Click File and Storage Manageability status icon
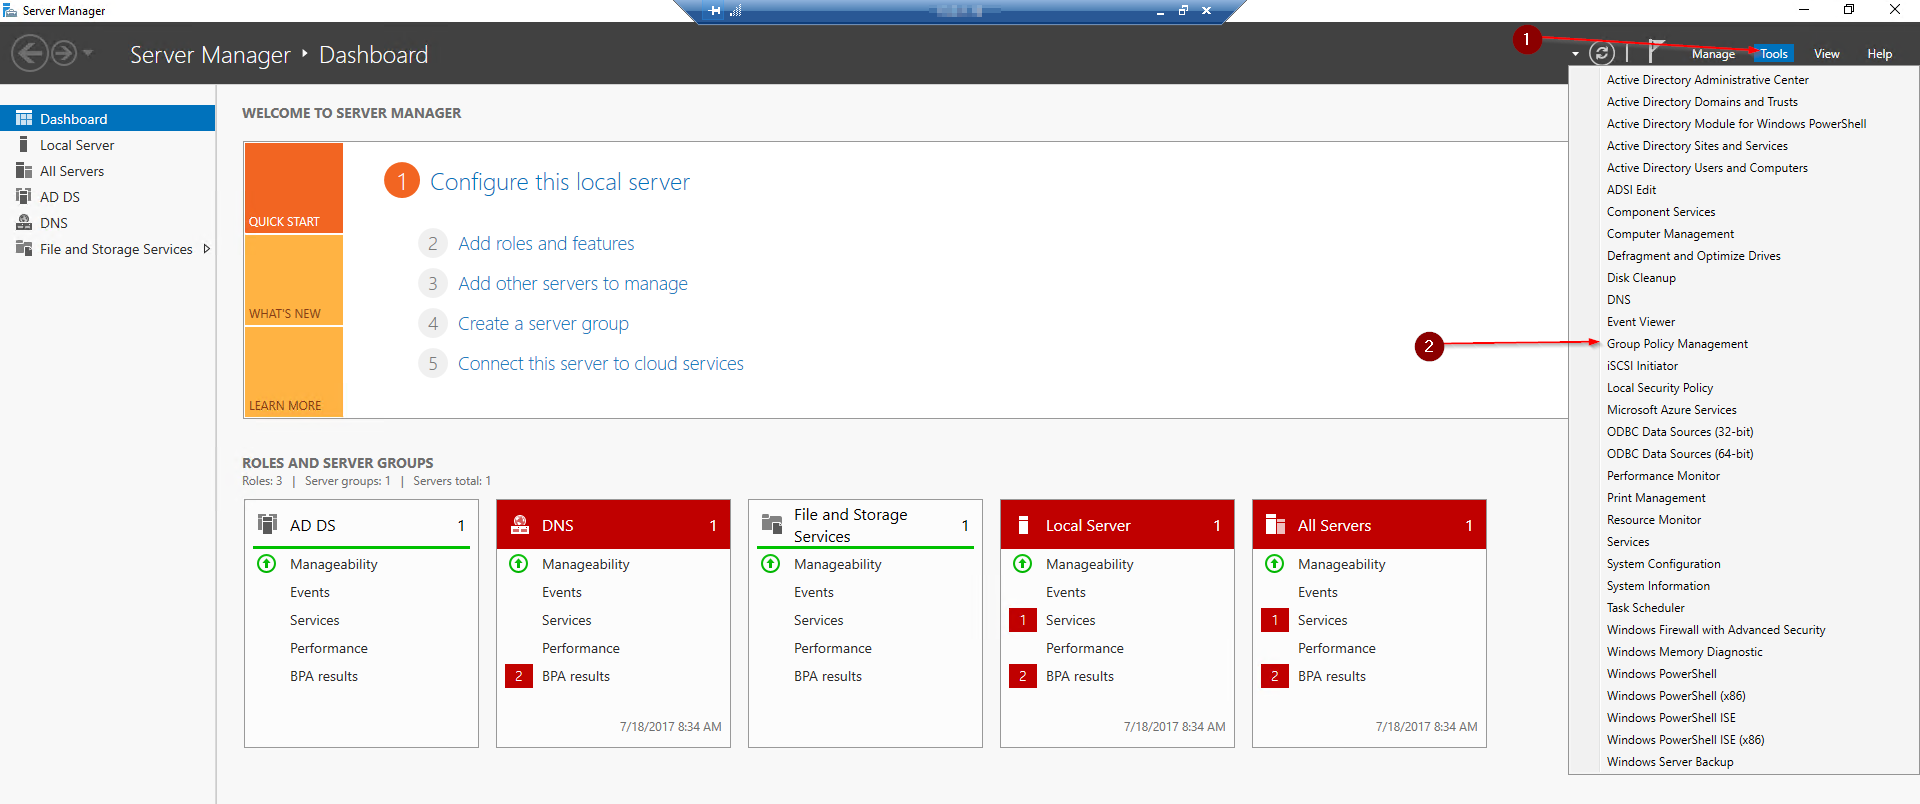The image size is (1920, 804). [x=771, y=563]
